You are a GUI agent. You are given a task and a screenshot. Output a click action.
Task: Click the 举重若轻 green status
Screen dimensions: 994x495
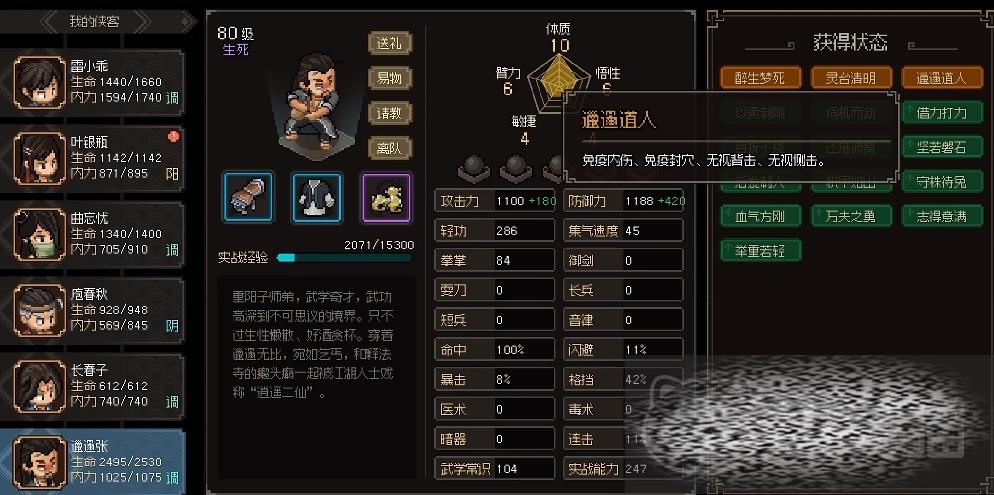pos(761,250)
